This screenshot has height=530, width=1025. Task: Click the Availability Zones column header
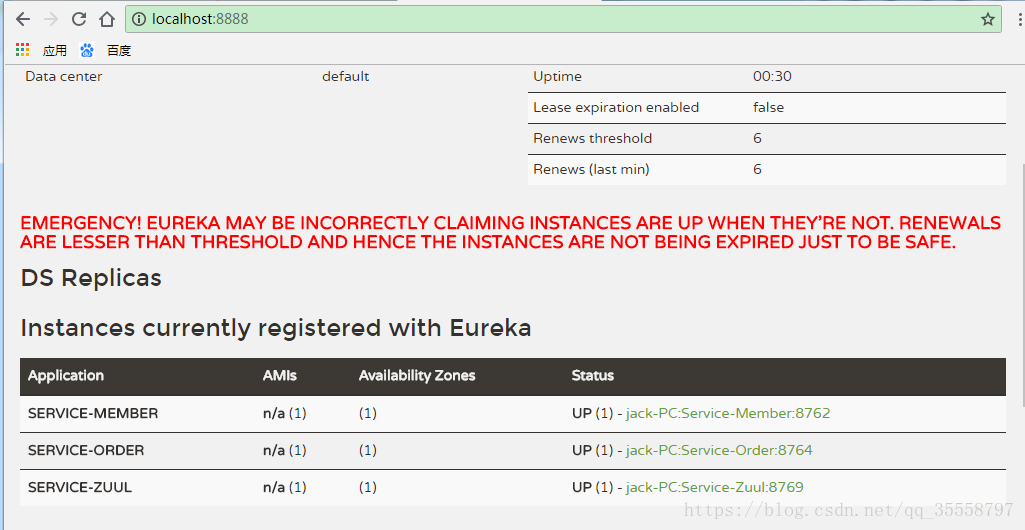click(416, 376)
